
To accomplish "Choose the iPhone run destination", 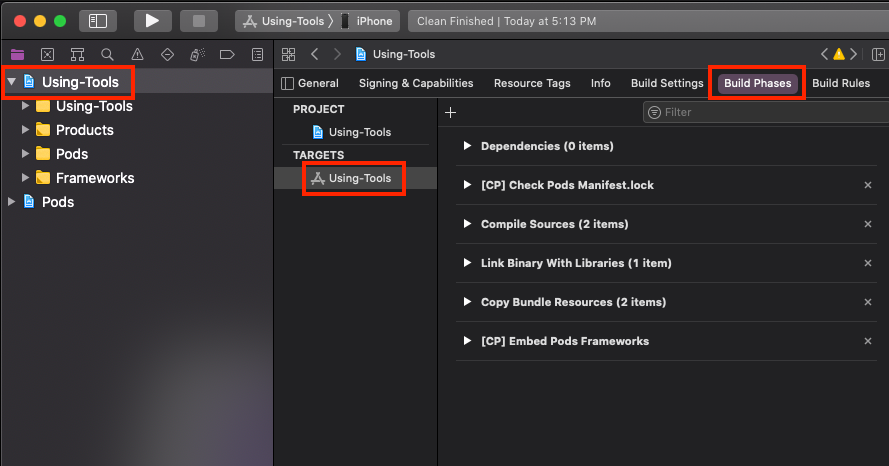I will click(367, 21).
